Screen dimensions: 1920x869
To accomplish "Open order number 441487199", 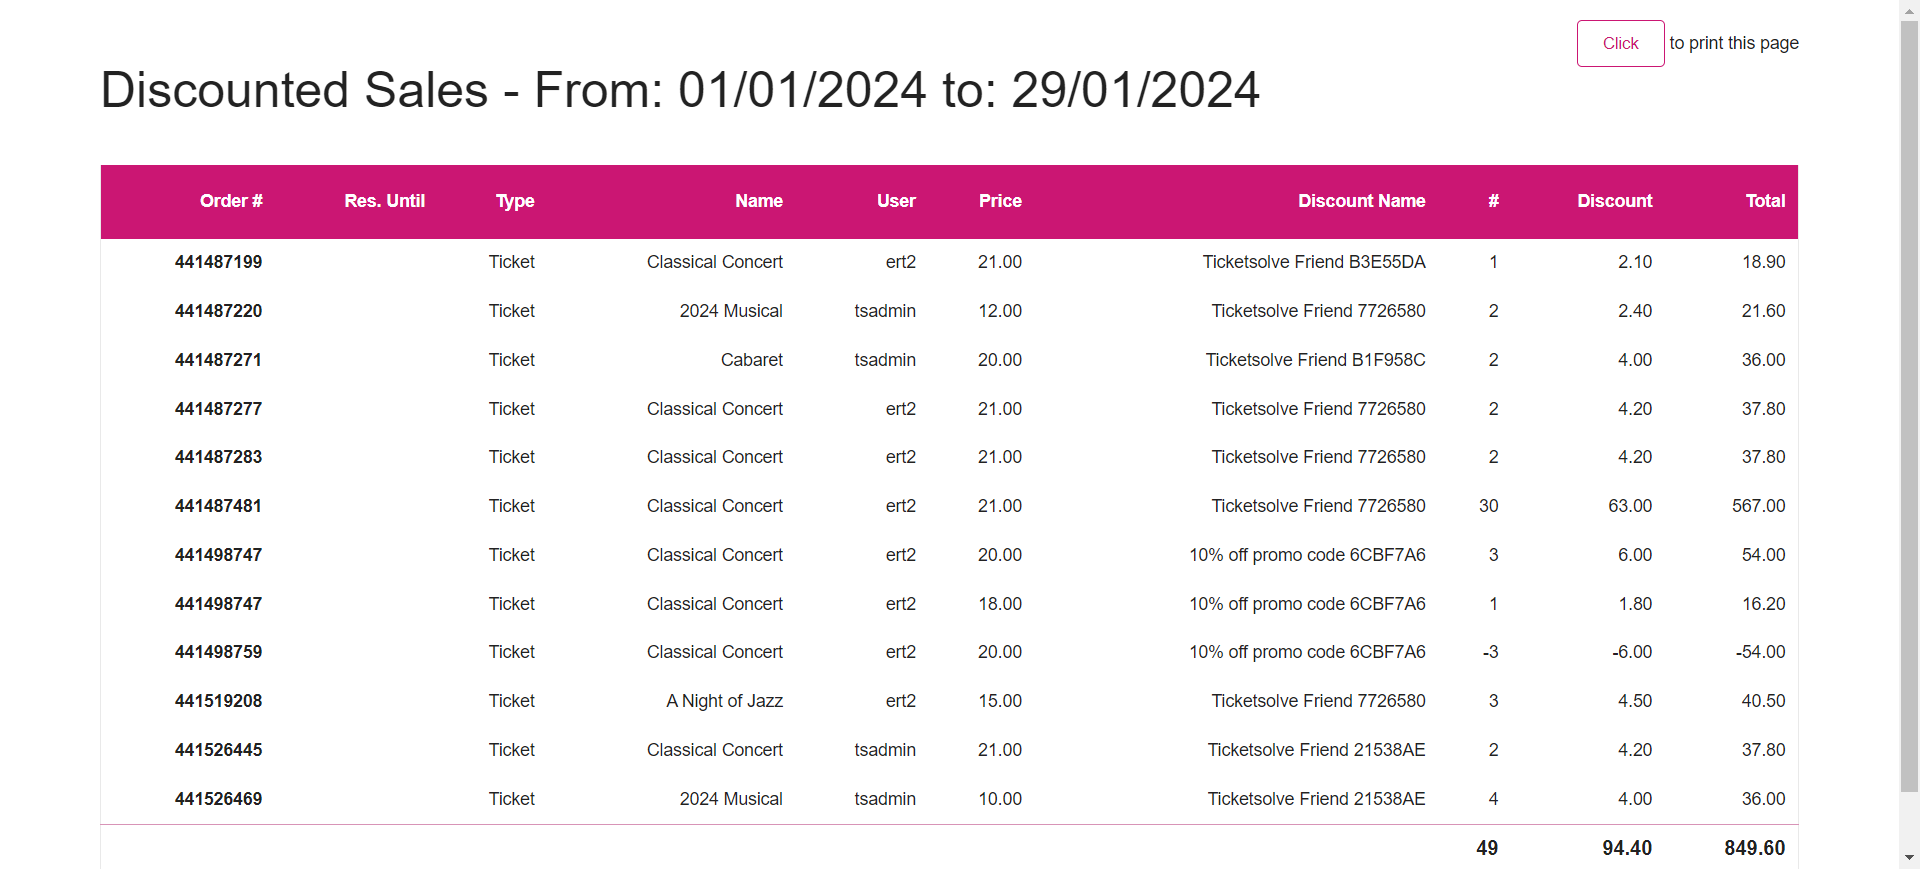I will [218, 262].
